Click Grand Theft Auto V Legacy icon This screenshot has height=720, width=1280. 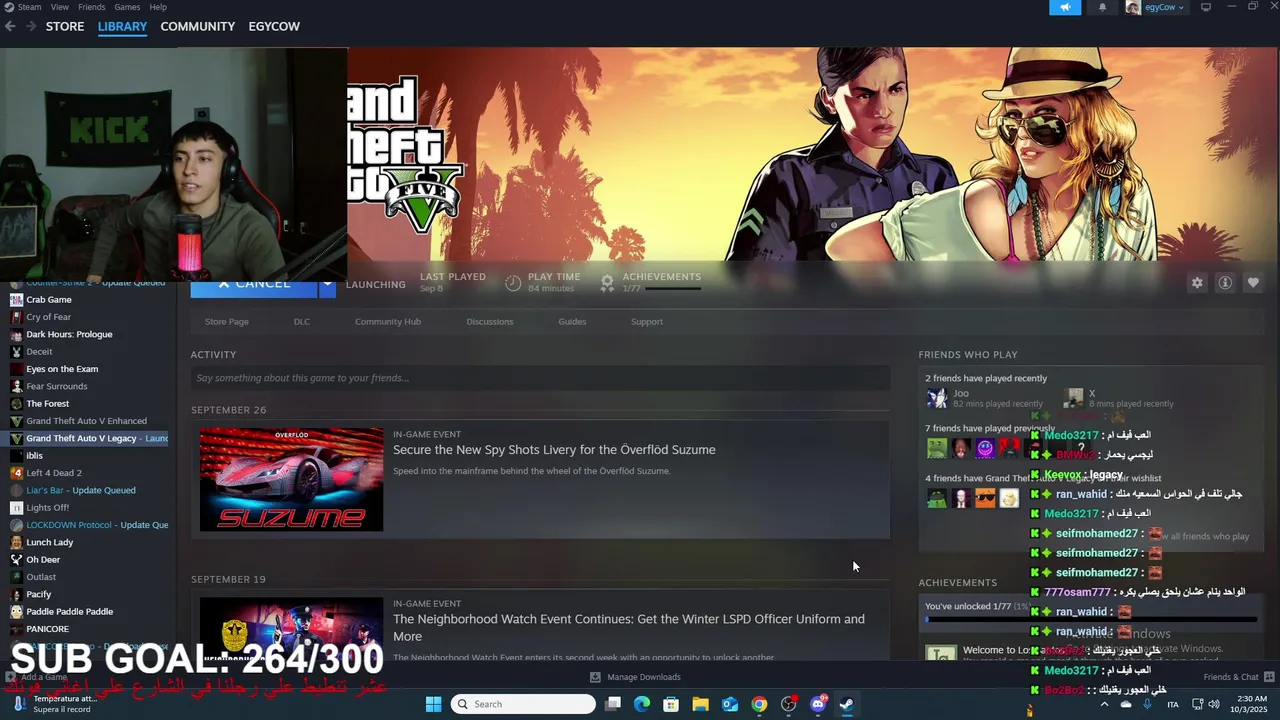tap(16, 438)
